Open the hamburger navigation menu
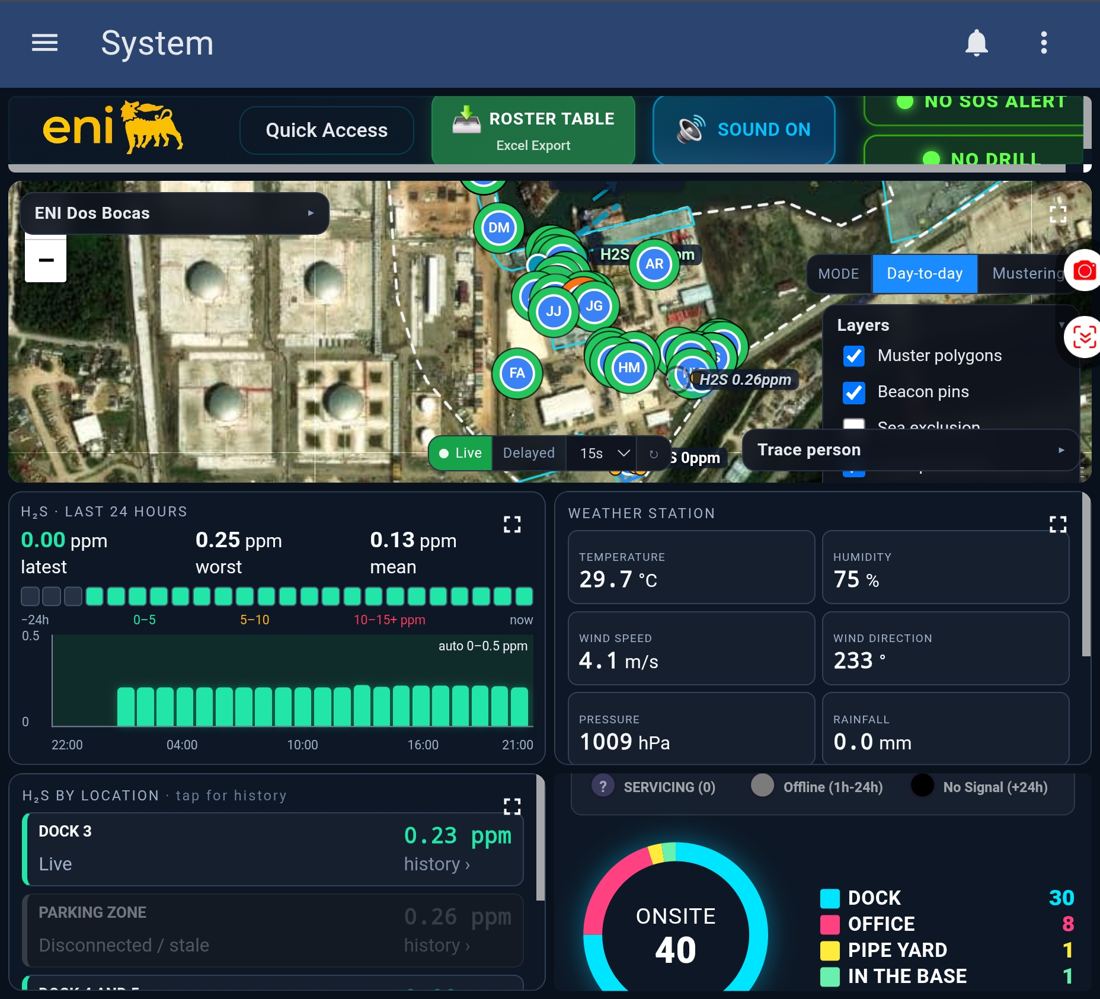This screenshot has width=1100, height=999. 45,43
